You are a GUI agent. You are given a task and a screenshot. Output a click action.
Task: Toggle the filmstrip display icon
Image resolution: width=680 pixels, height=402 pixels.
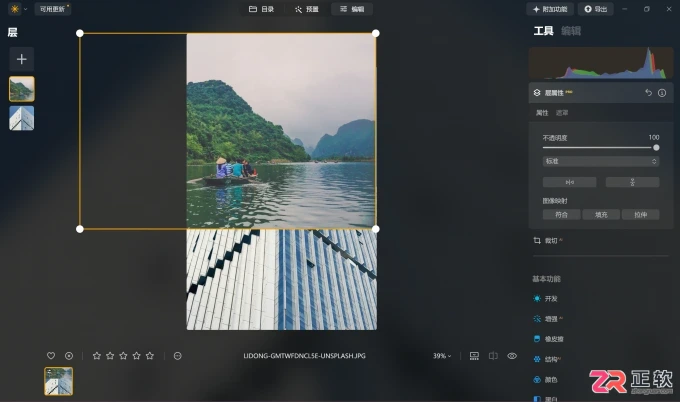pos(474,356)
